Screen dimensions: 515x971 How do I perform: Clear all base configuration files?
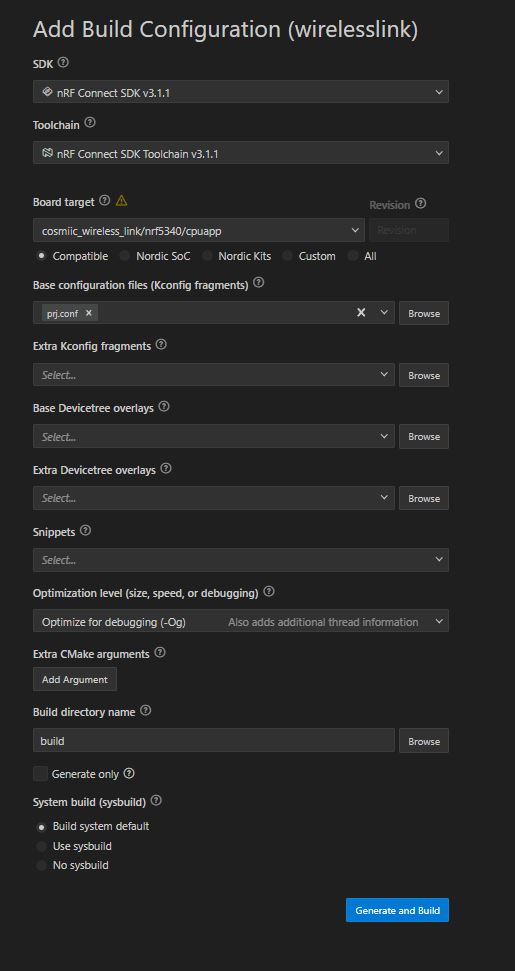click(x=361, y=313)
